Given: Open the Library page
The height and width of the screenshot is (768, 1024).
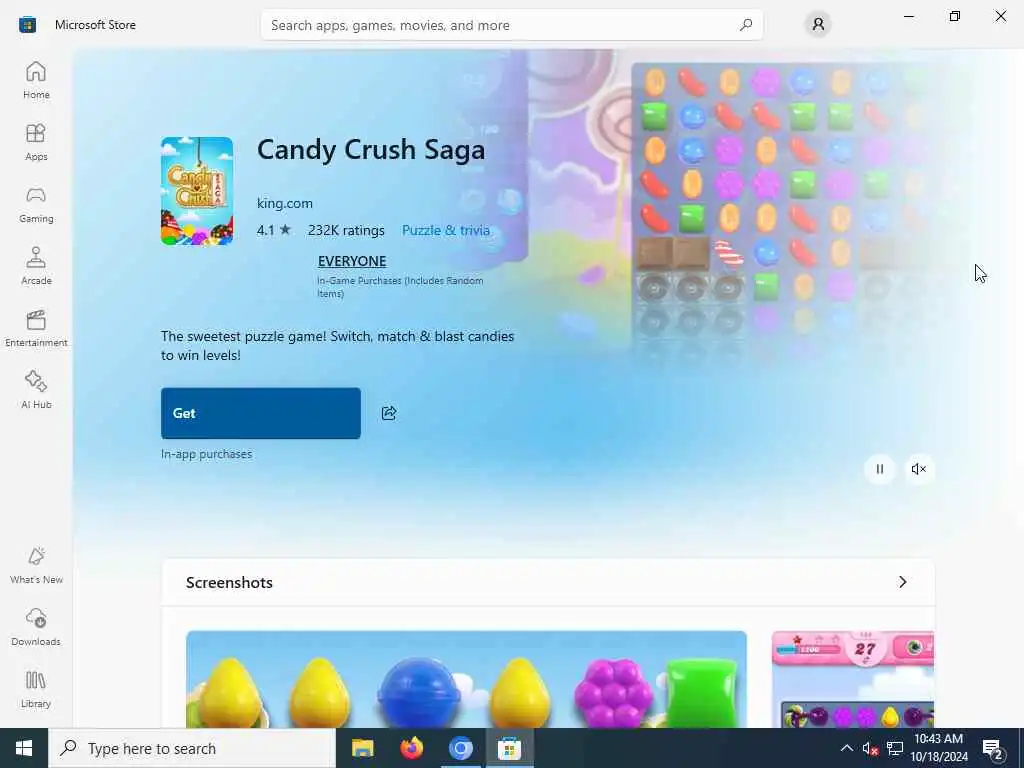Looking at the screenshot, I should point(36,690).
